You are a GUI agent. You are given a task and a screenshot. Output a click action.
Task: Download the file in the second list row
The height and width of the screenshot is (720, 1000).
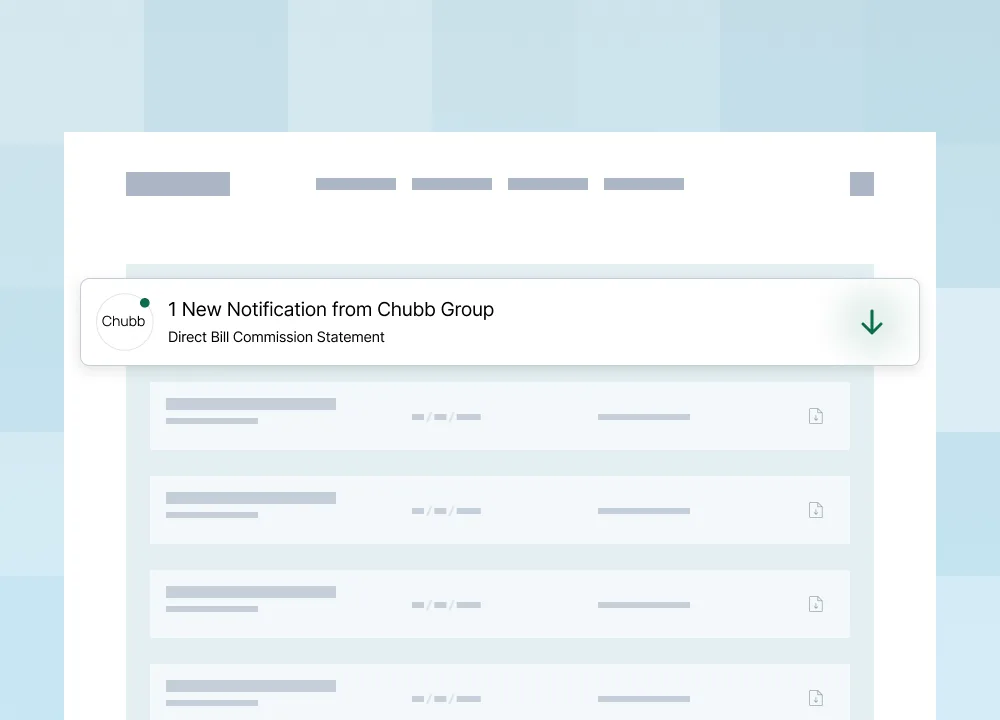pos(816,510)
